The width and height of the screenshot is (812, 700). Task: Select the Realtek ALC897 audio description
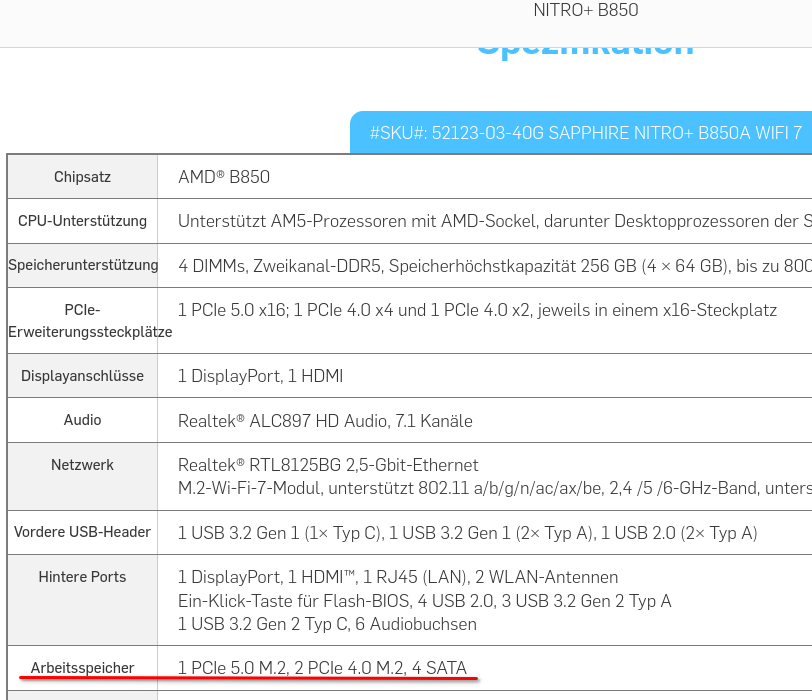pos(324,421)
